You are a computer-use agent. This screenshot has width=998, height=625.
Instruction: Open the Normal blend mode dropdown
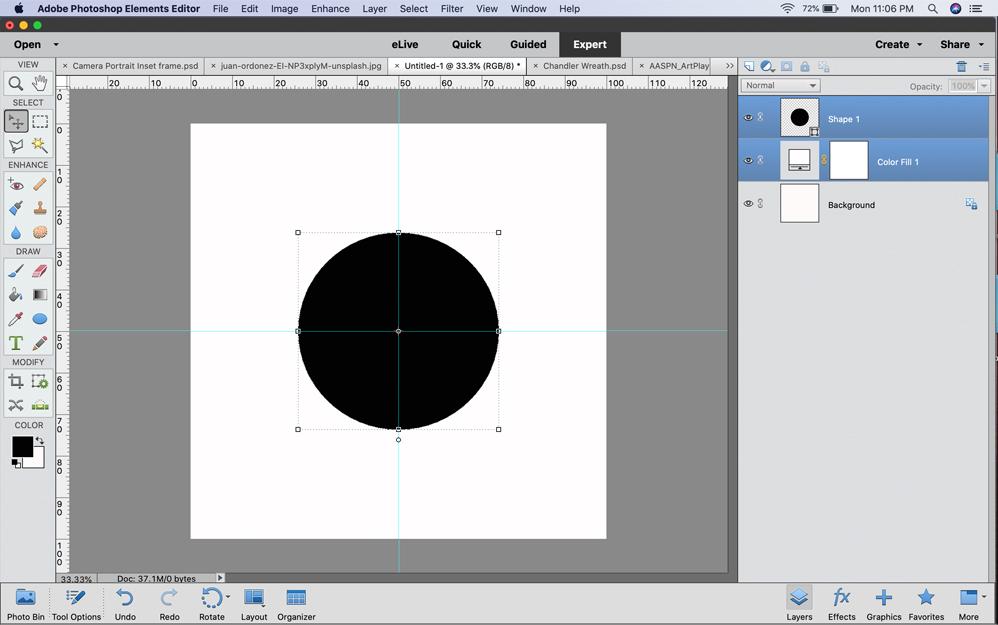(x=781, y=85)
